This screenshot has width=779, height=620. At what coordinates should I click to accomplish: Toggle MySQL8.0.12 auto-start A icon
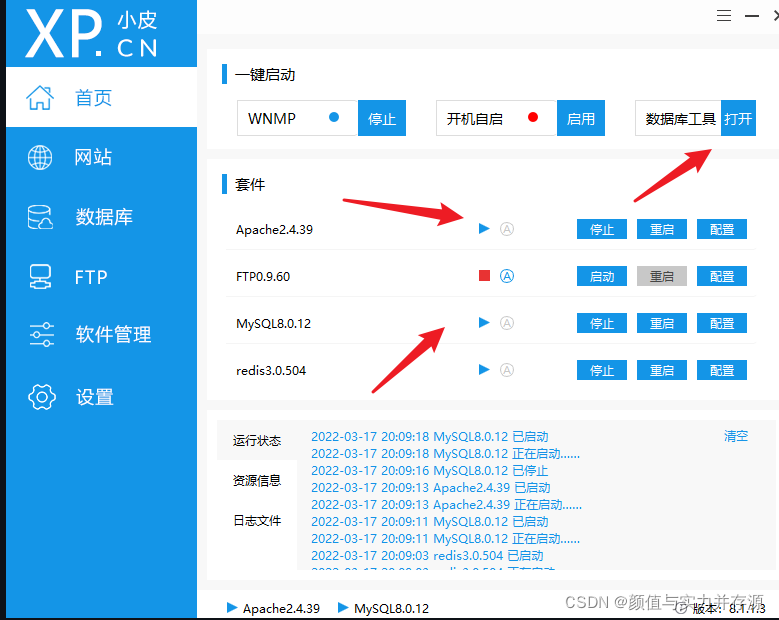(x=507, y=323)
